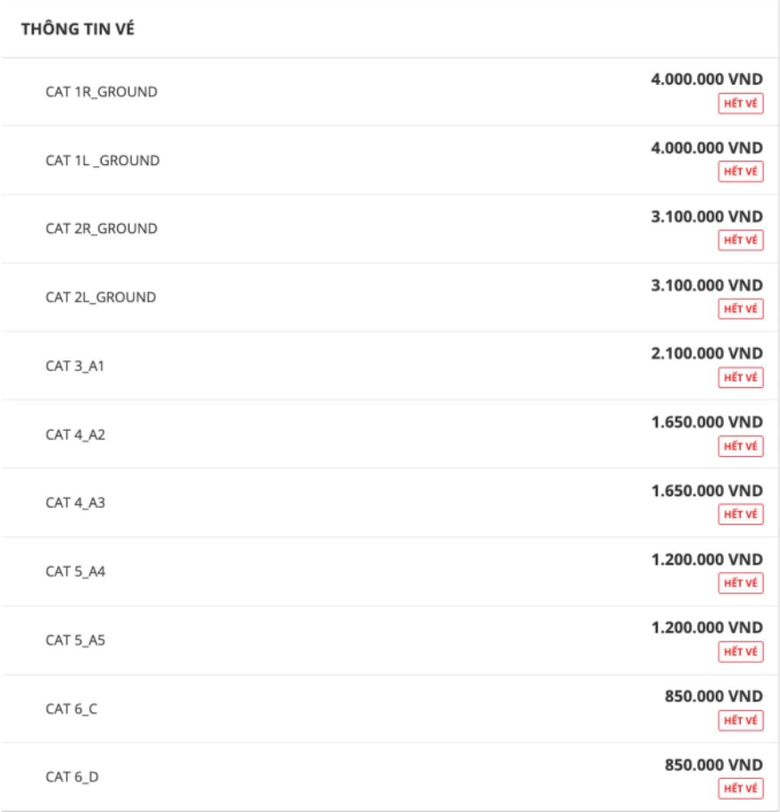Click the HẾT VÉ badge for CAT 5_A4
The image size is (780, 812).
click(x=740, y=583)
